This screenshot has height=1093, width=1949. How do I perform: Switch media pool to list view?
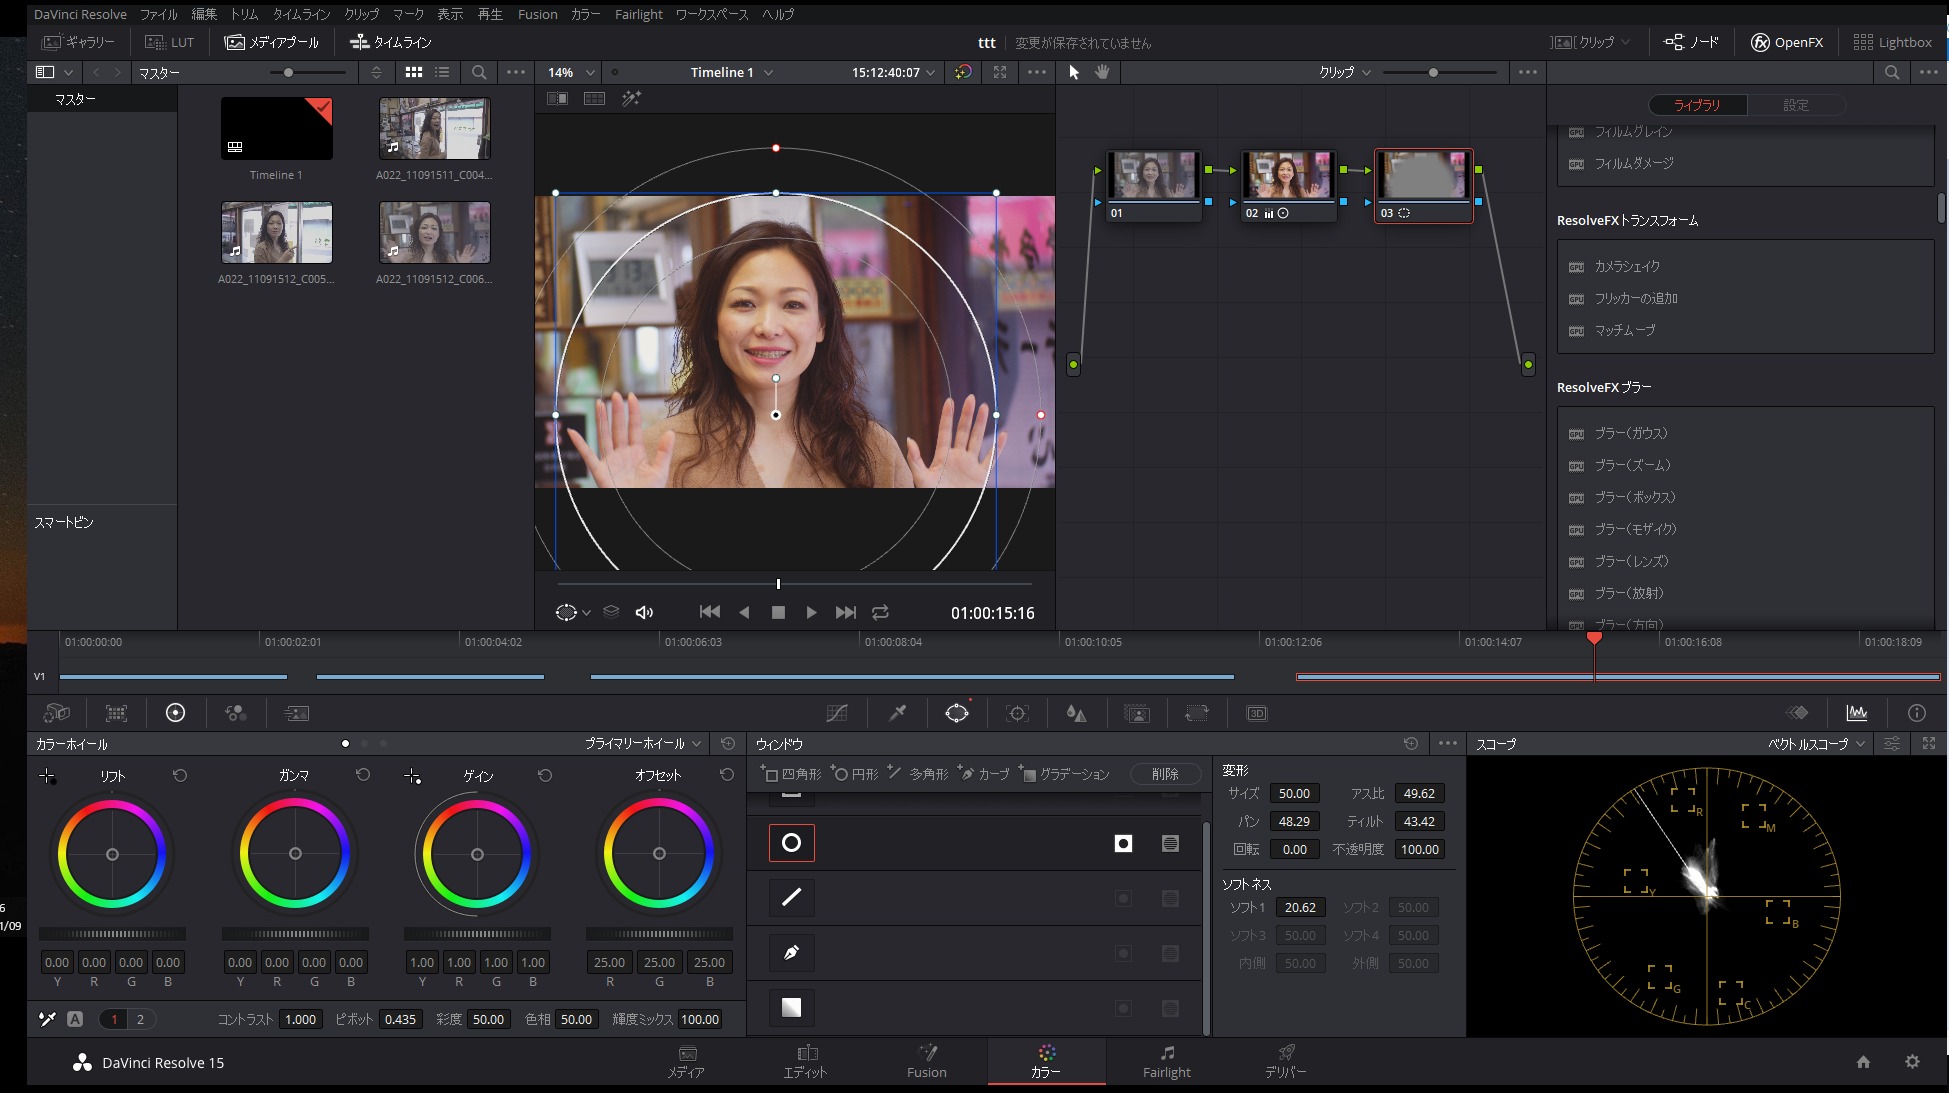[442, 72]
